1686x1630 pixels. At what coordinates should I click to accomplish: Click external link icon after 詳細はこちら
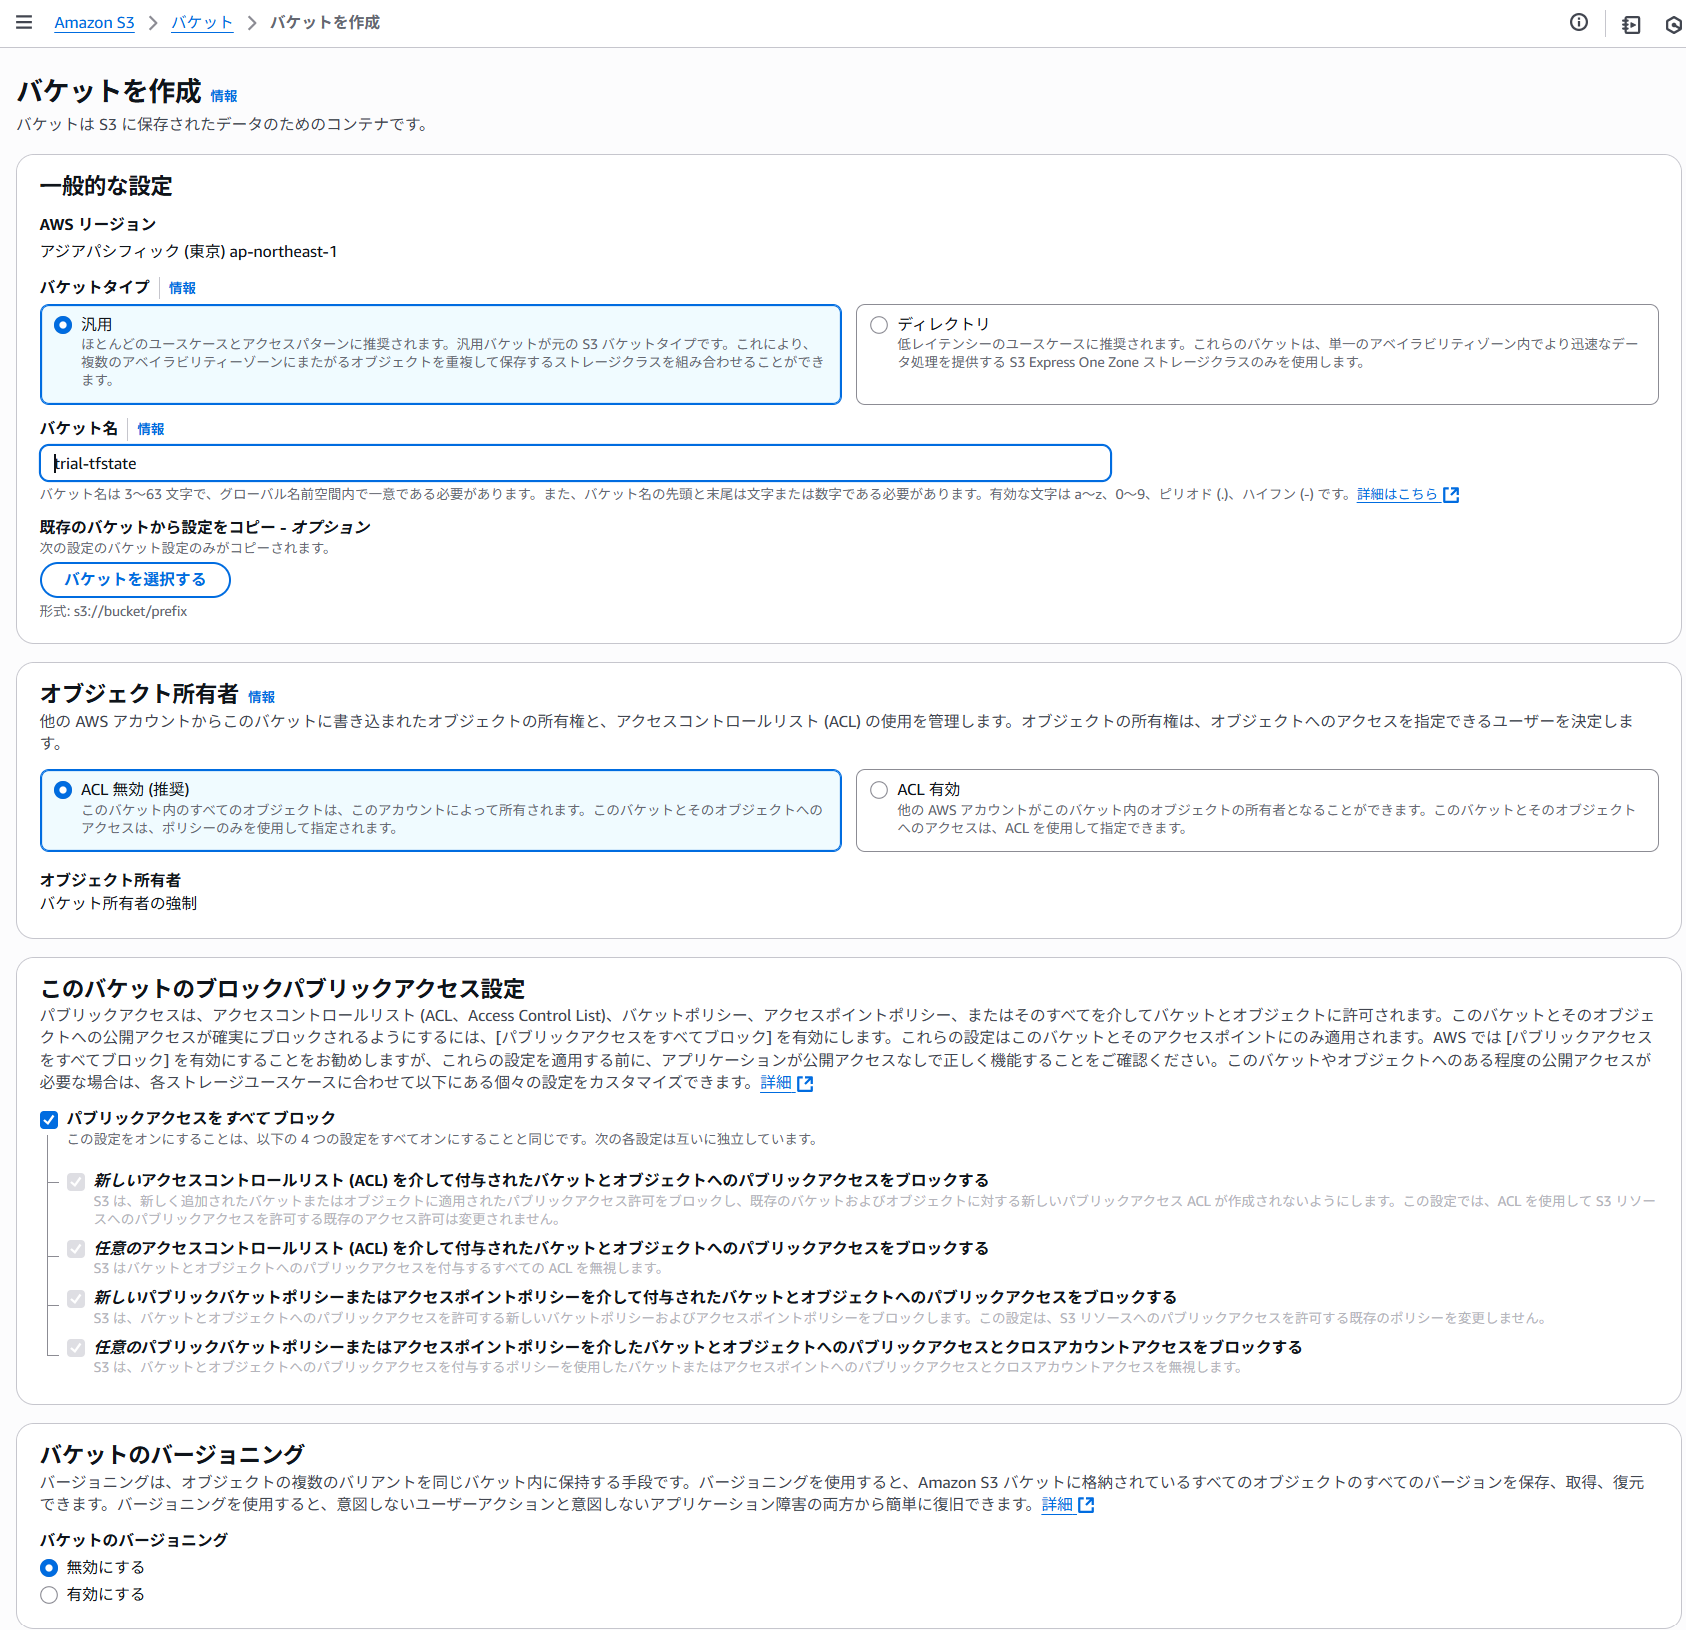point(1451,494)
